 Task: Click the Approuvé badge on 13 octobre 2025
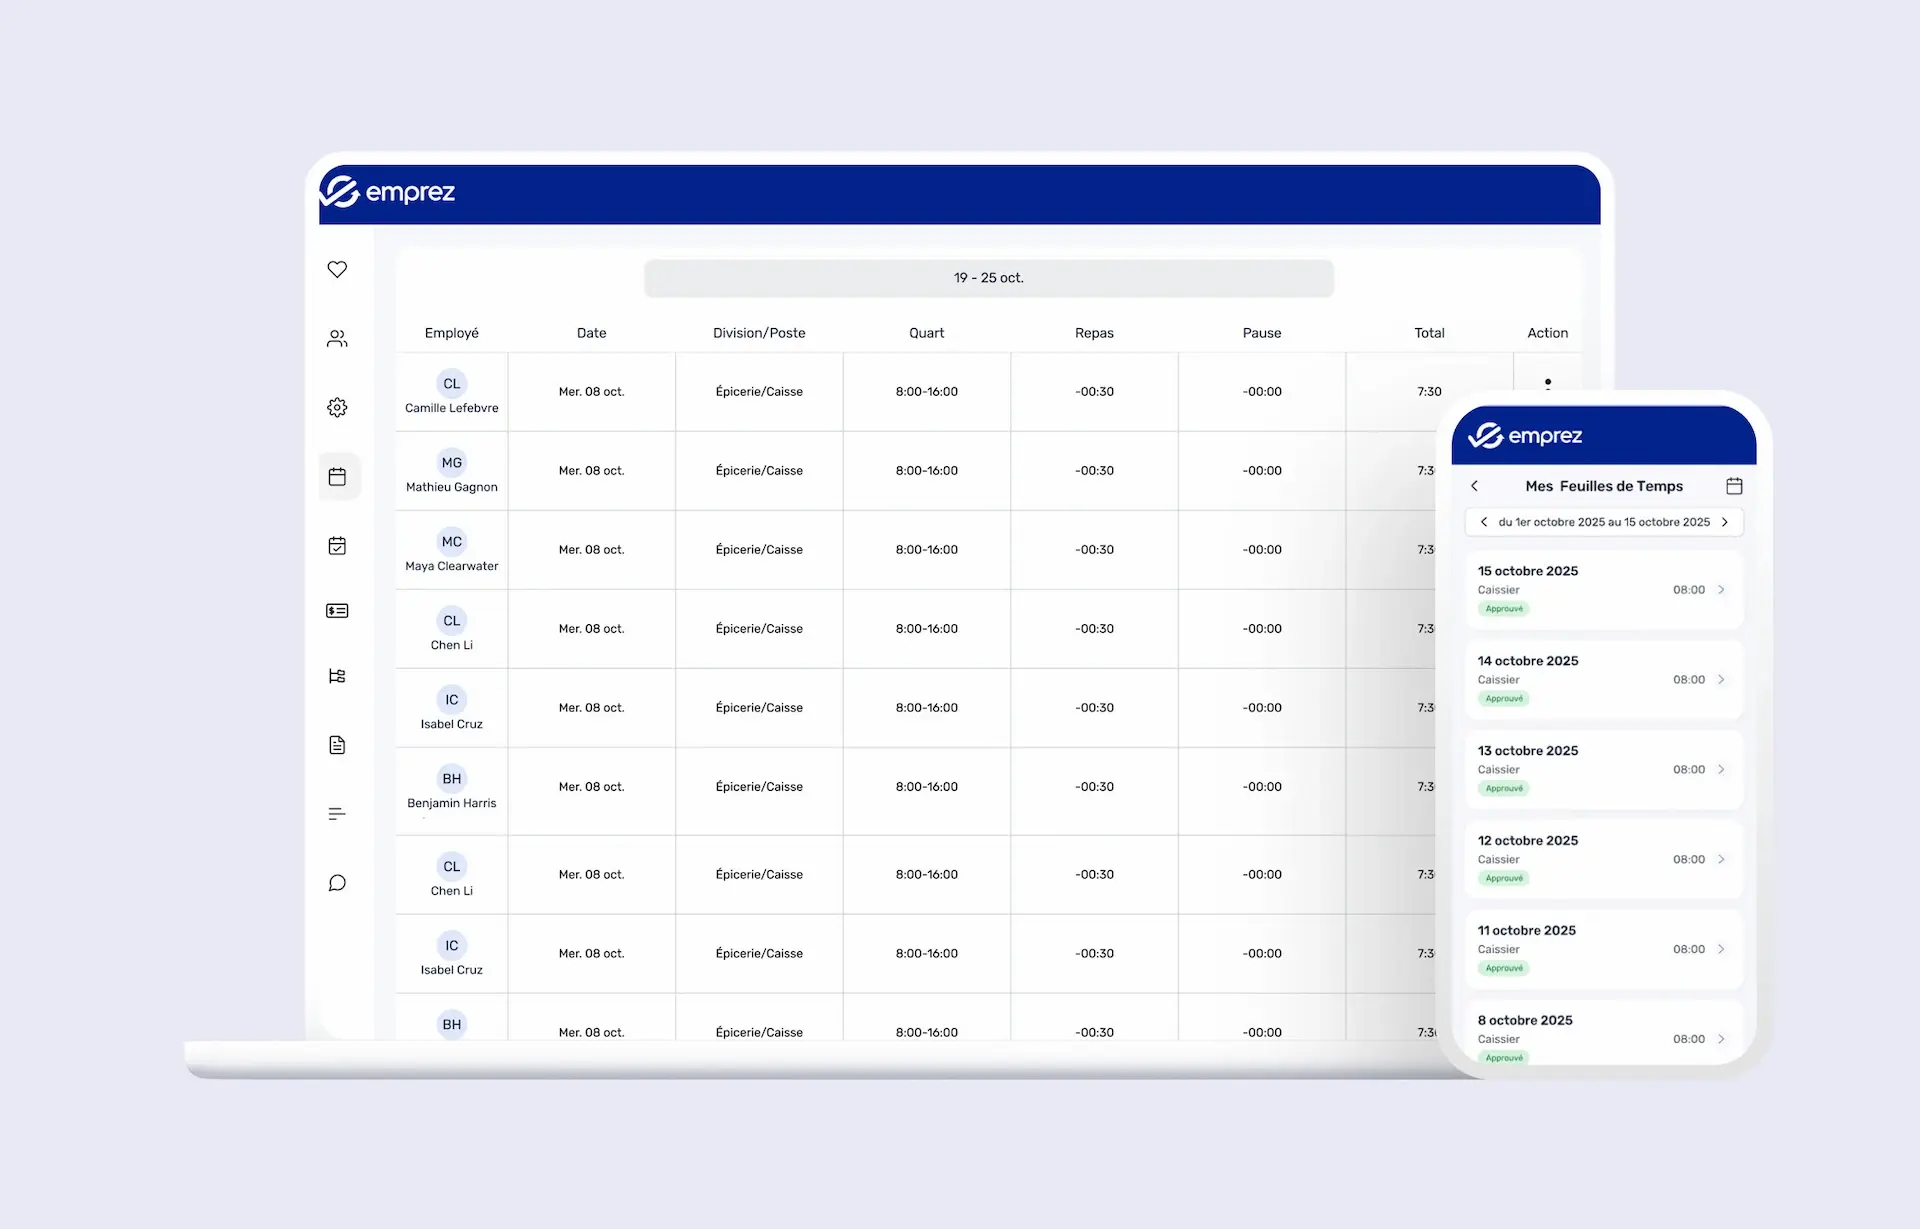(x=1503, y=788)
